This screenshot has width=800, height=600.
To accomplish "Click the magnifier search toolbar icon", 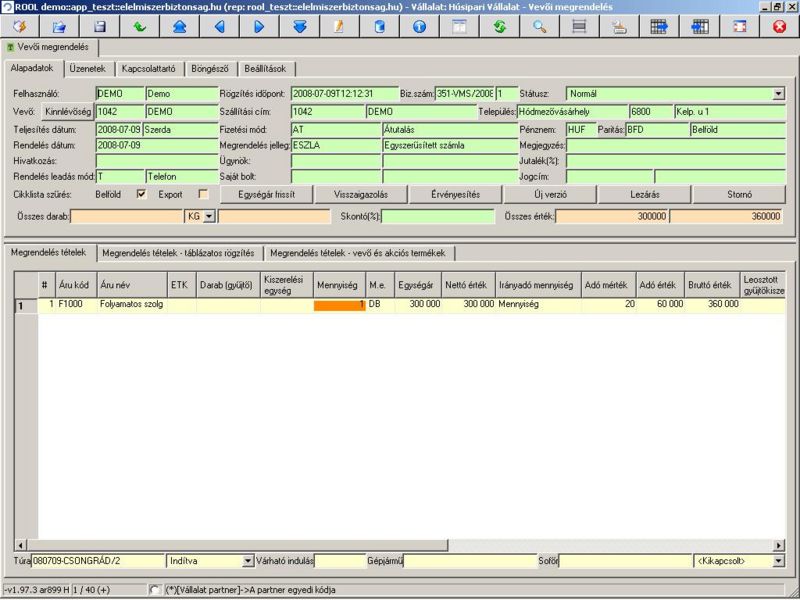I will click(539, 26).
